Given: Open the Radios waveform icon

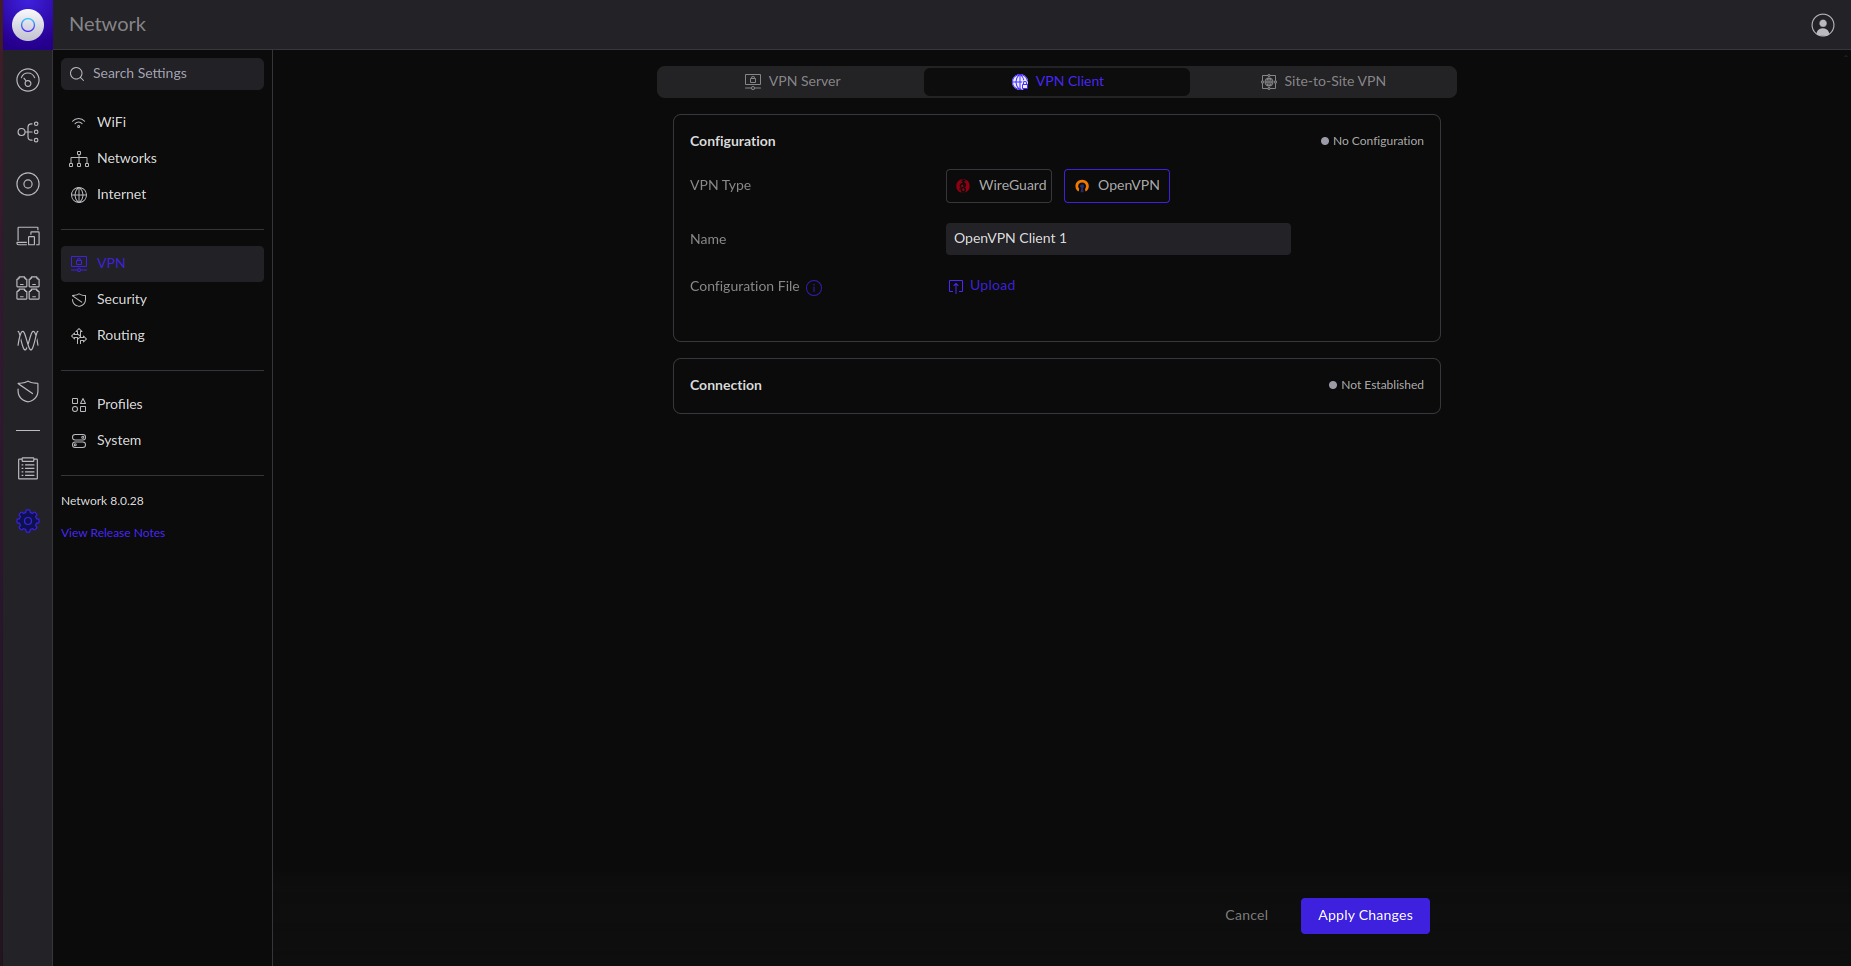Looking at the screenshot, I should click(x=28, y=340).
